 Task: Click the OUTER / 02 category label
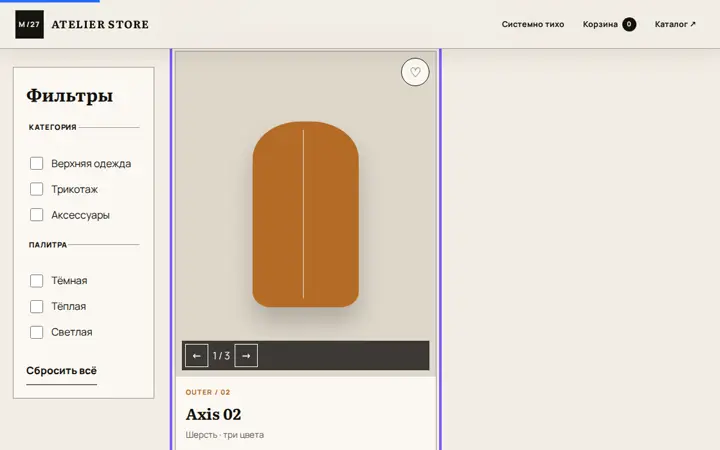208,392
